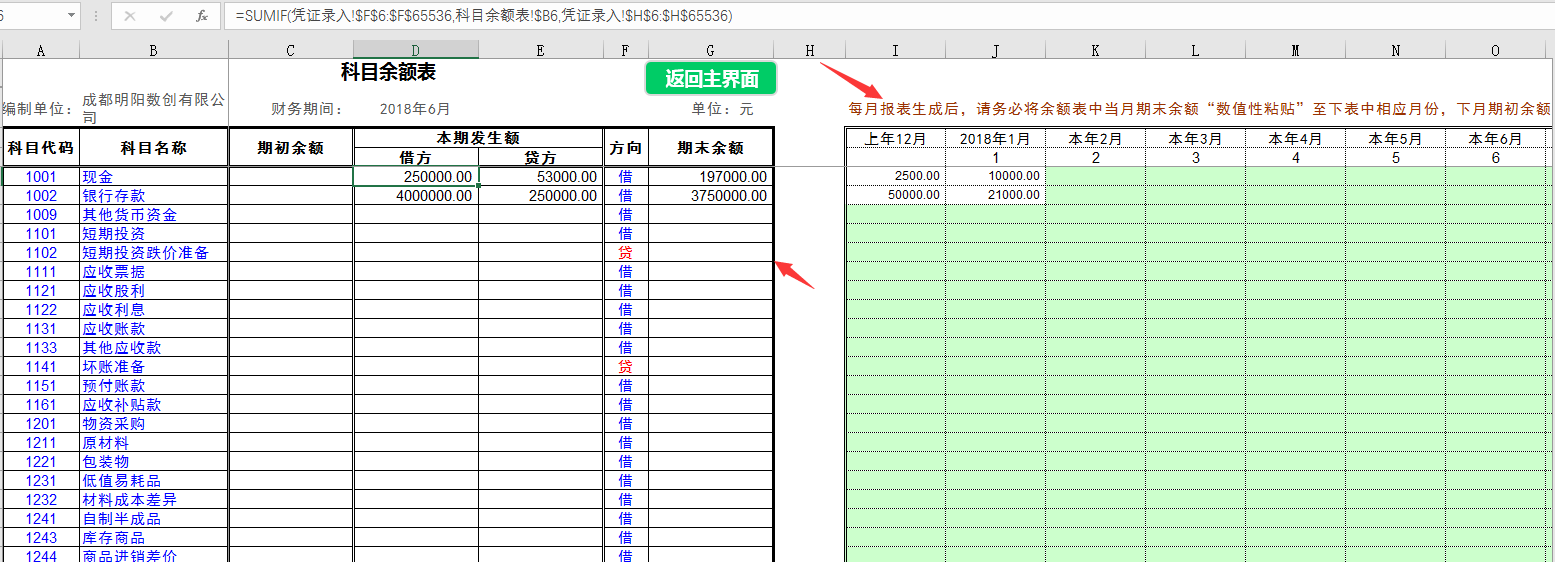Image resolution: width=1555 pixels, height=562 pixels.
Task: Click the 上年12月 header cell
Action: click(896, 139)
